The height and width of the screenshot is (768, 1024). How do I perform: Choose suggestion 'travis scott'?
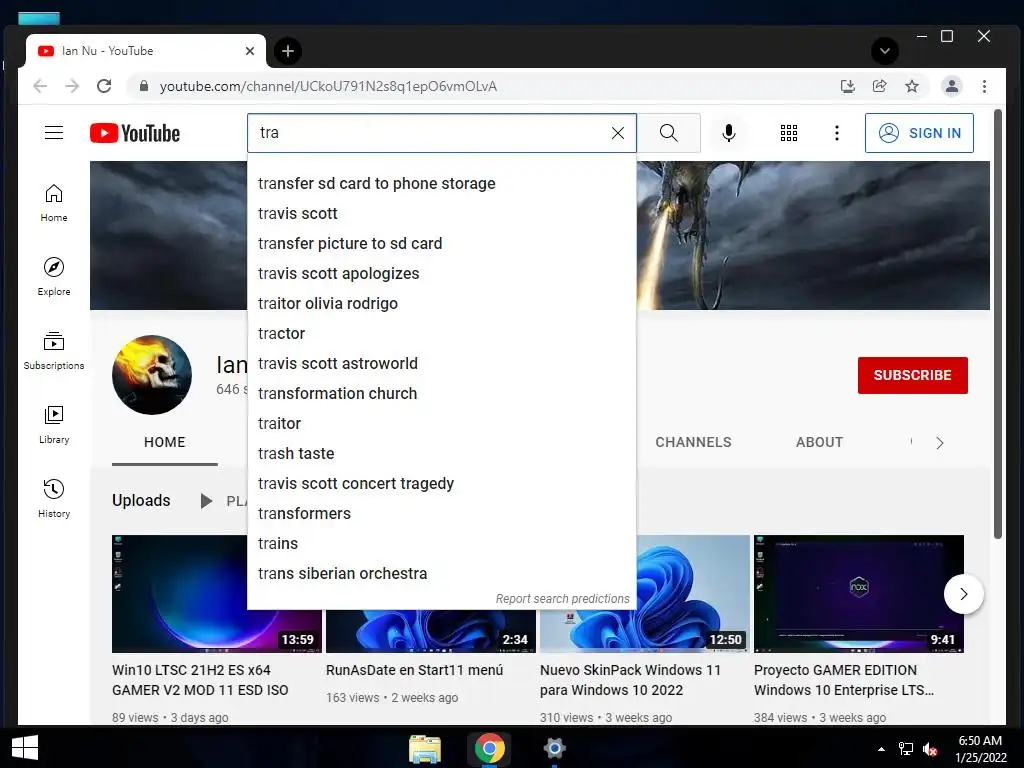tap(441, 214)
